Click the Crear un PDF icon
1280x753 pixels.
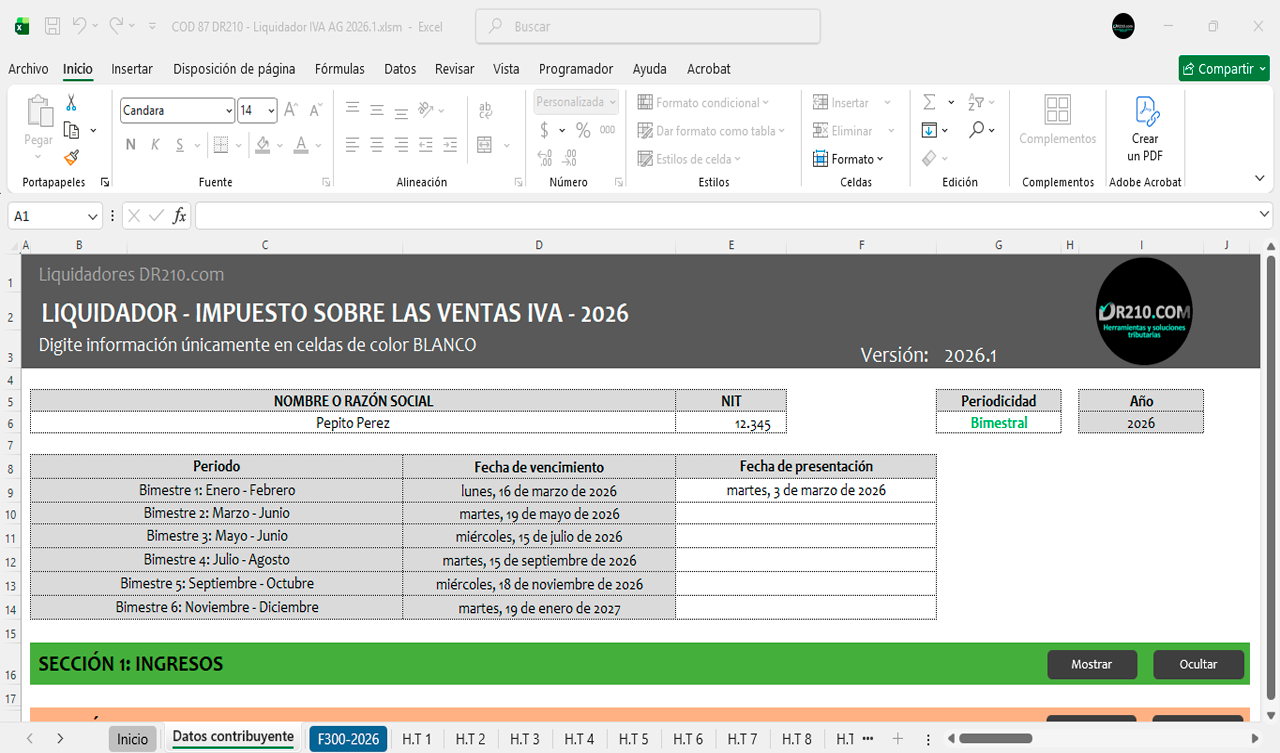click(x=1145, y=130)
